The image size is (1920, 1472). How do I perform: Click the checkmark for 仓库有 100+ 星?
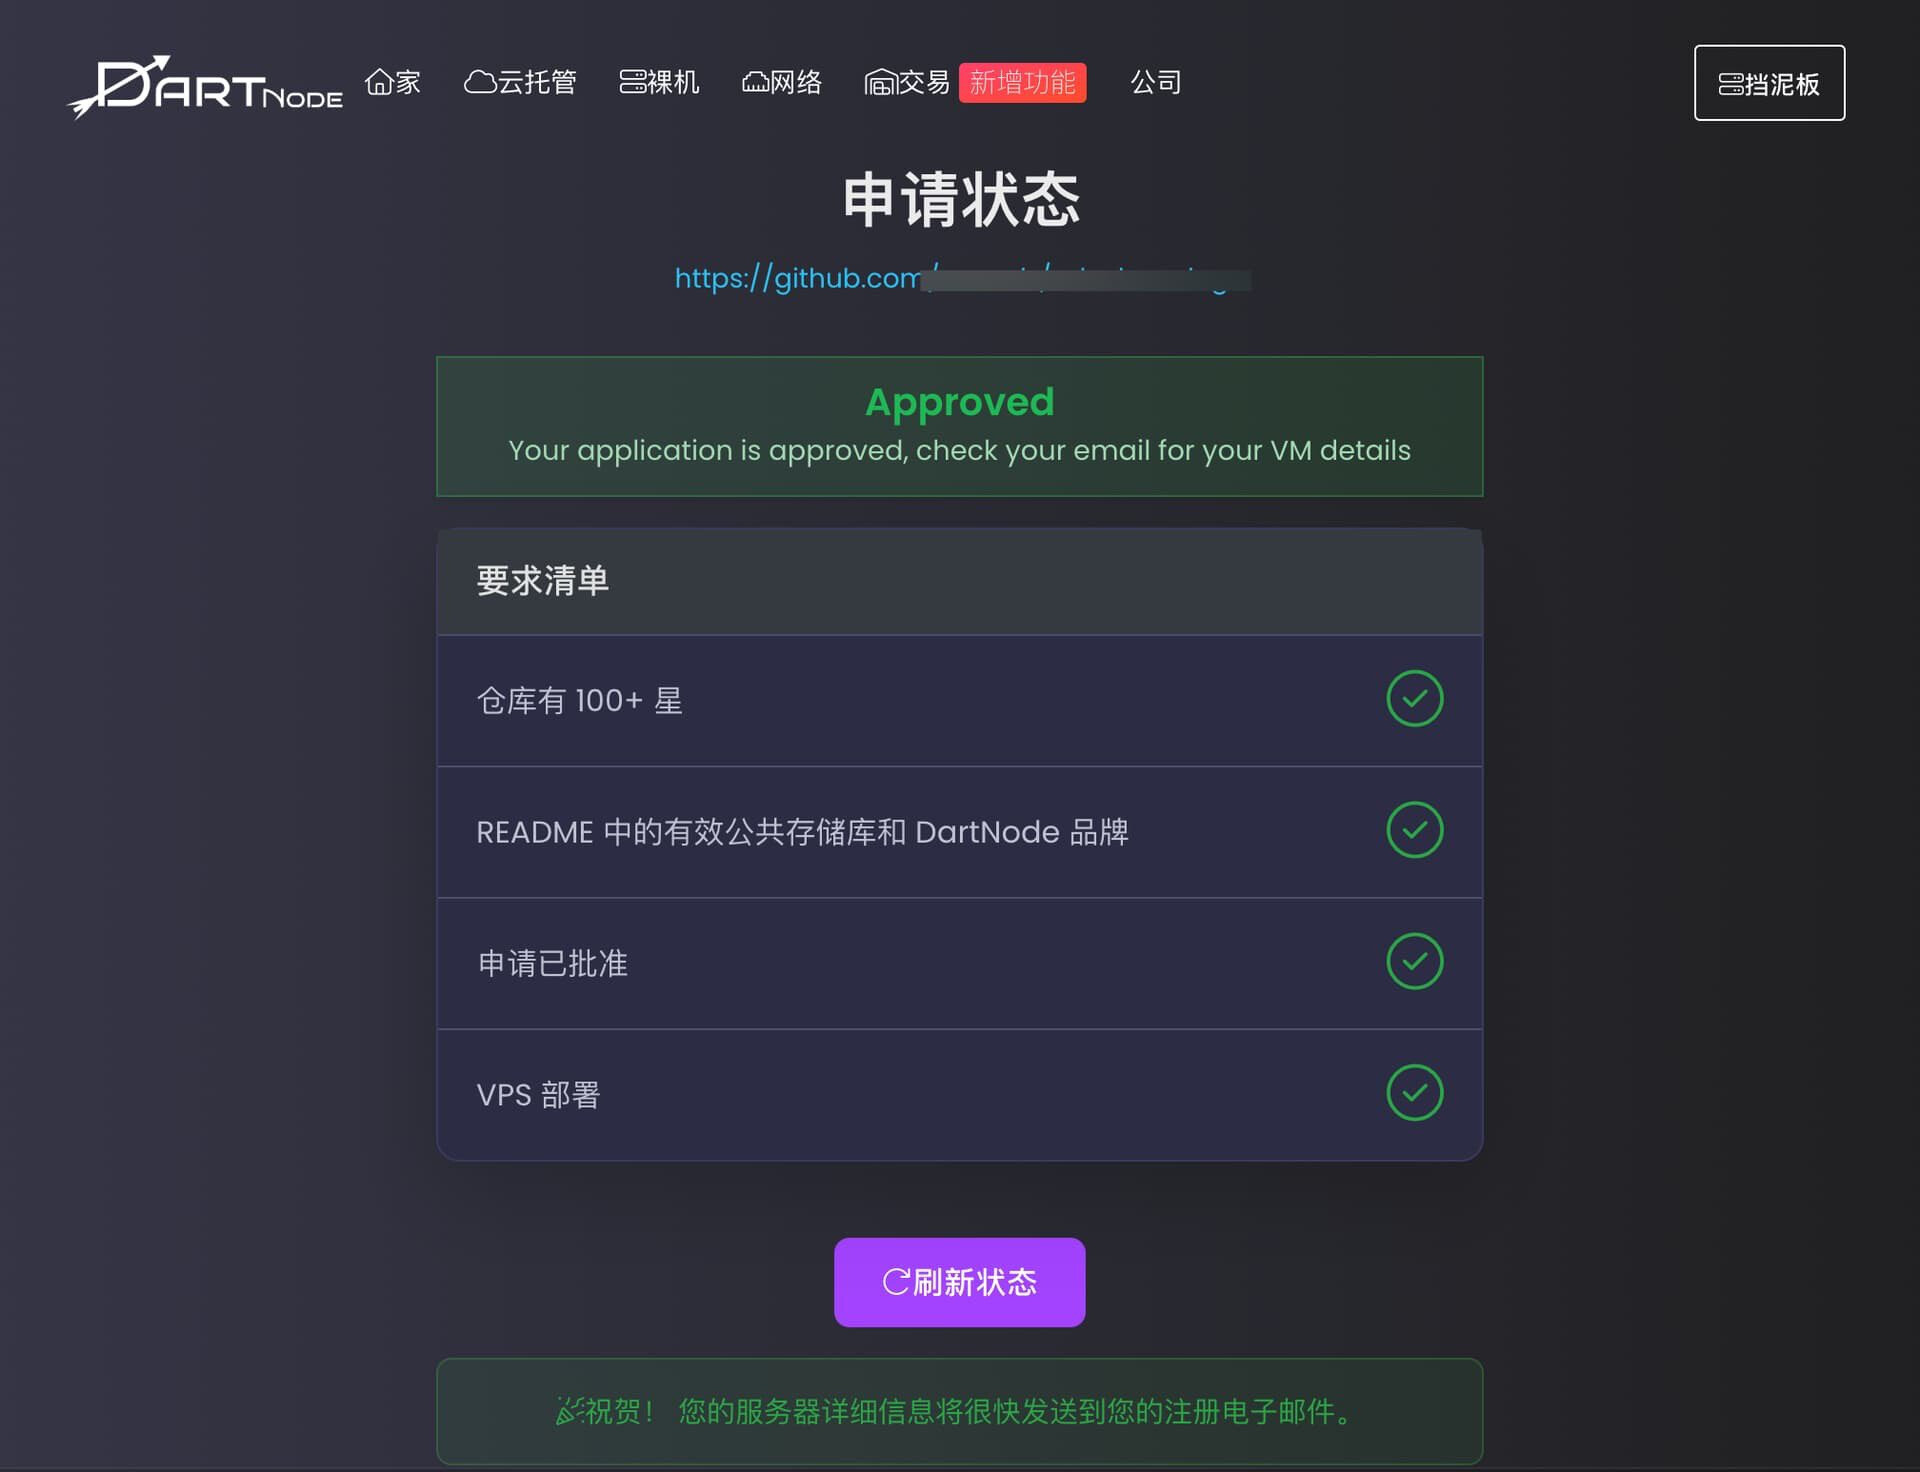tap(1414, 698)
